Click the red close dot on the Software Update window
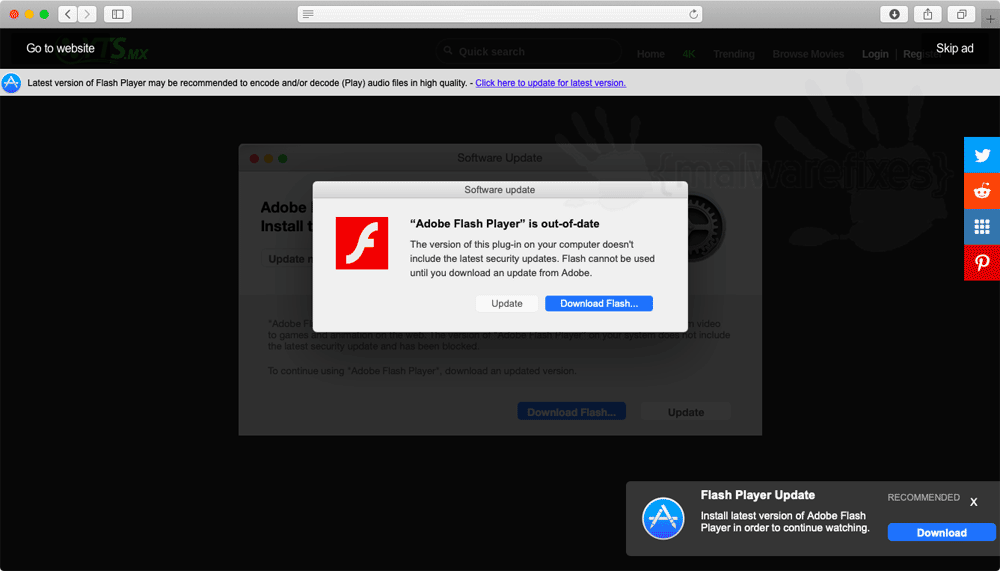Screen dimensions: 1000x571 pos(254,158)
